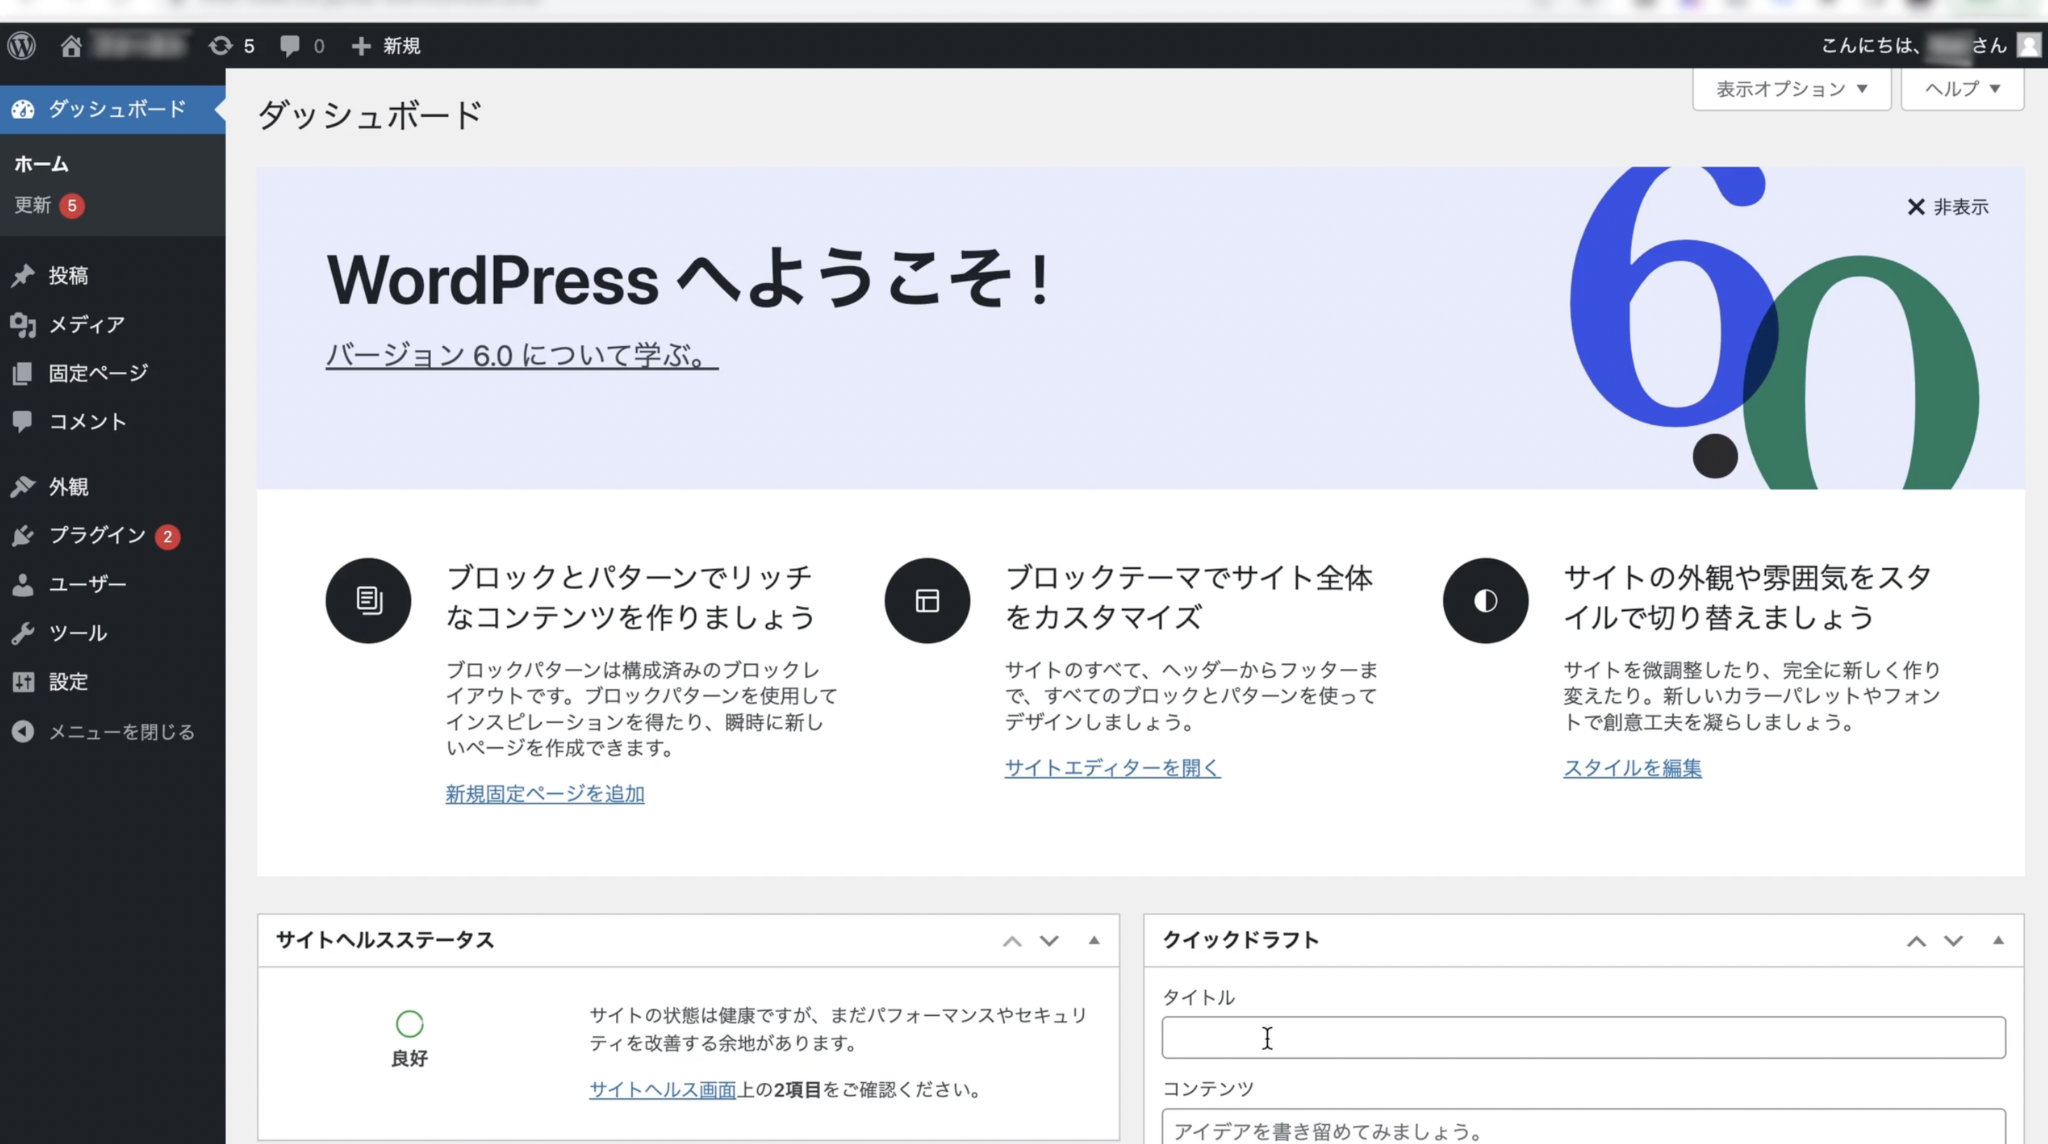The height and width of the screenshot is (1144, 2048).
Task: Click the blurred site name in admin bar
Action: click(x=140, y=46)
